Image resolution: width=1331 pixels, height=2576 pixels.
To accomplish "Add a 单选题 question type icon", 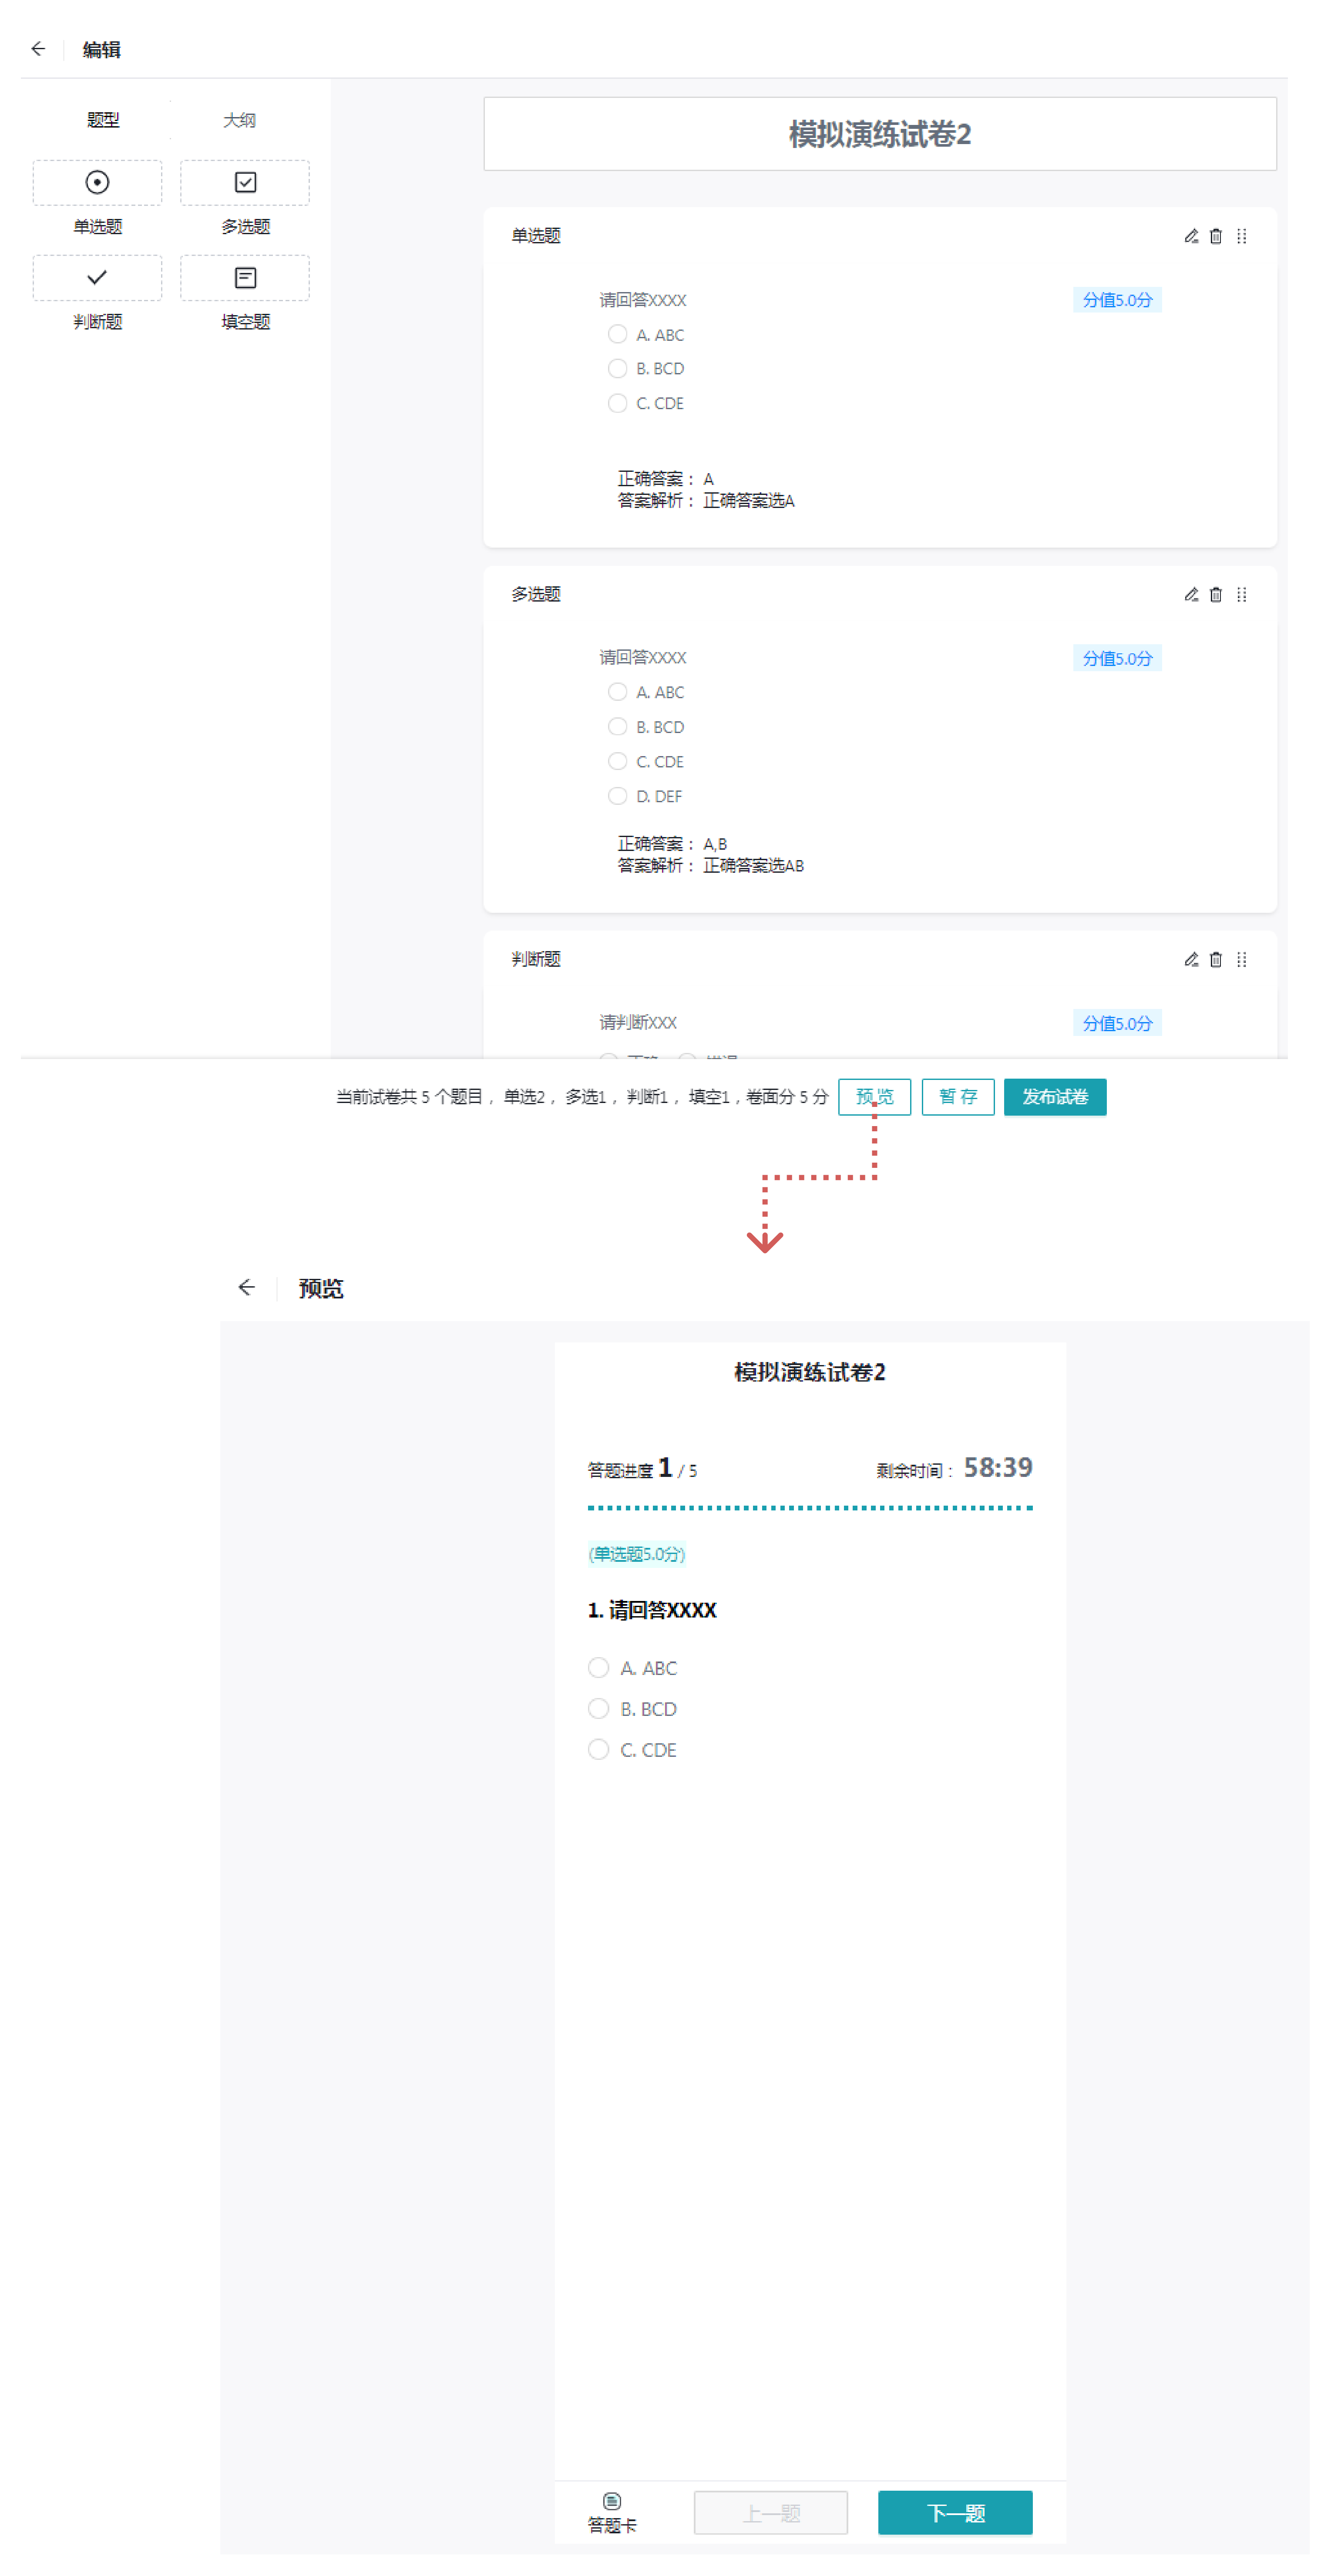I will tap(97, 182).
